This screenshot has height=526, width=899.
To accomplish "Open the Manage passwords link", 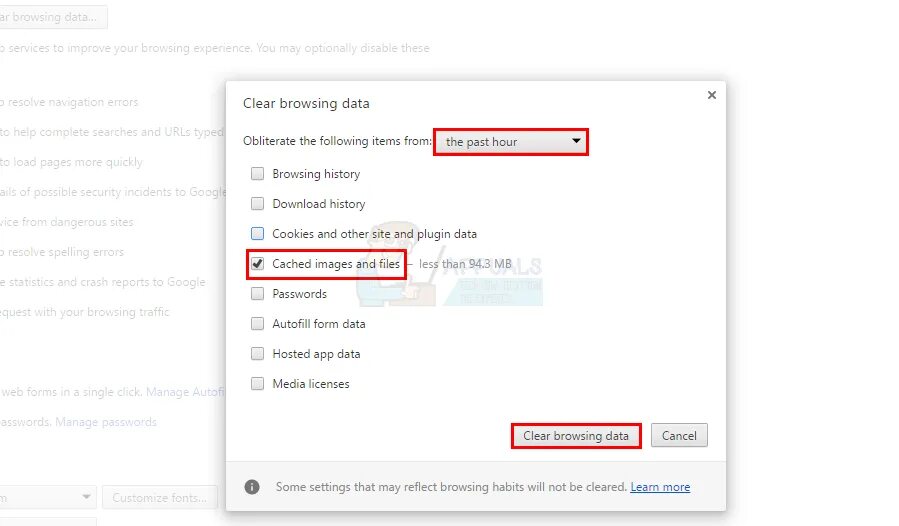I will coord(106,422).
